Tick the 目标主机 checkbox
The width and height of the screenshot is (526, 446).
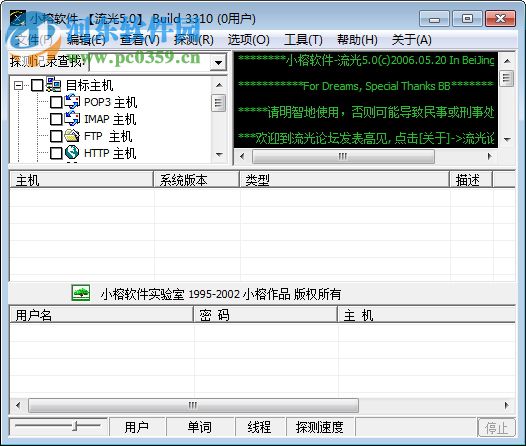37,85
